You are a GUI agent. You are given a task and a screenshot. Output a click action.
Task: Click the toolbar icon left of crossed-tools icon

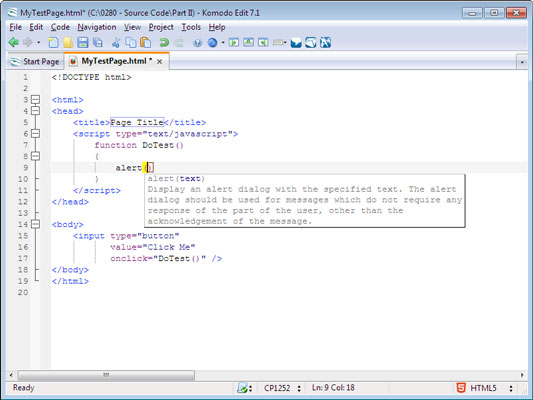[x=311, y=42]
